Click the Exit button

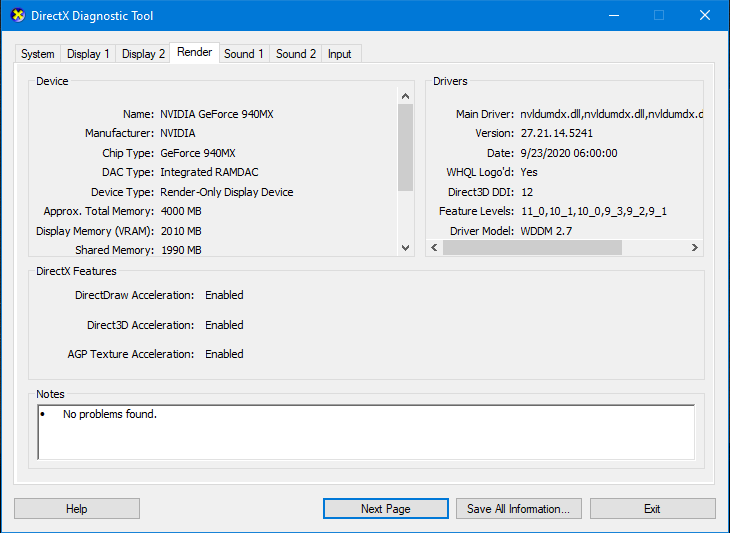pos(652,508)
